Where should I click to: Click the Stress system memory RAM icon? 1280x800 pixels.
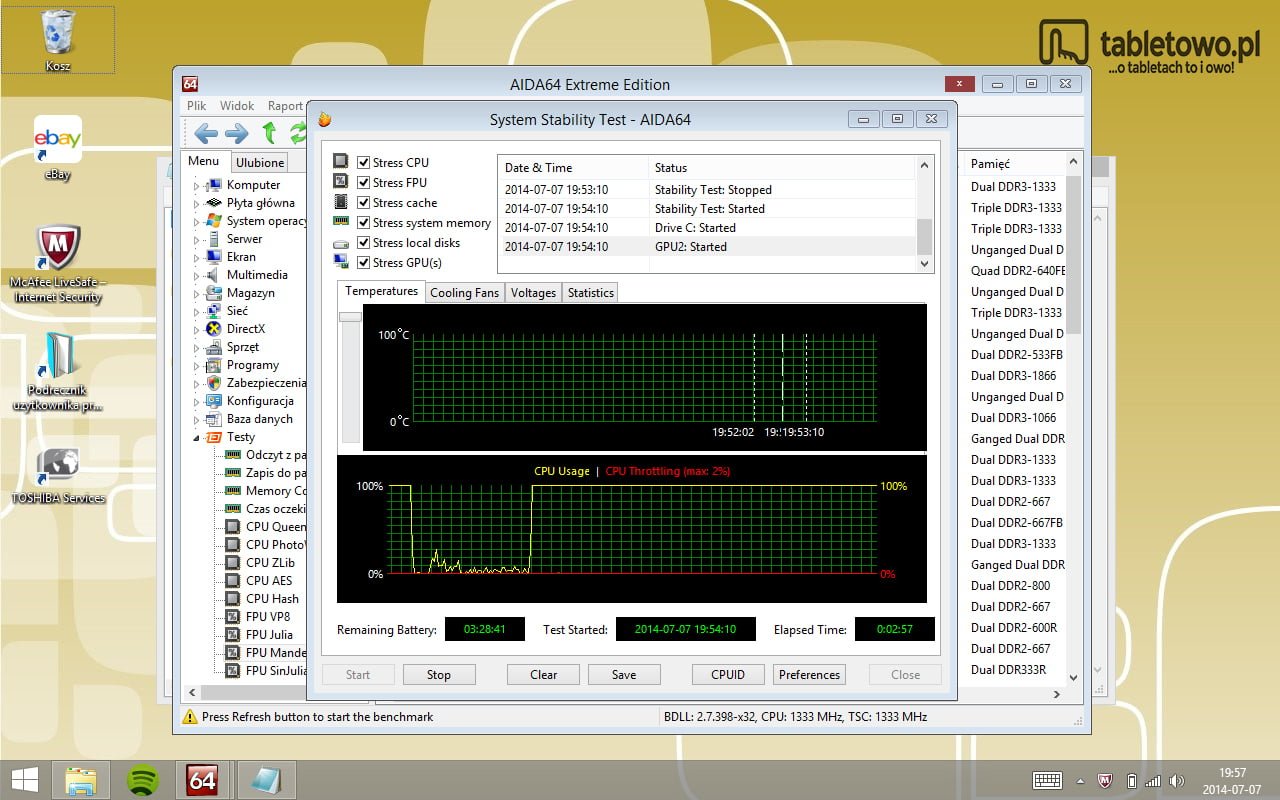coord(341,222)
